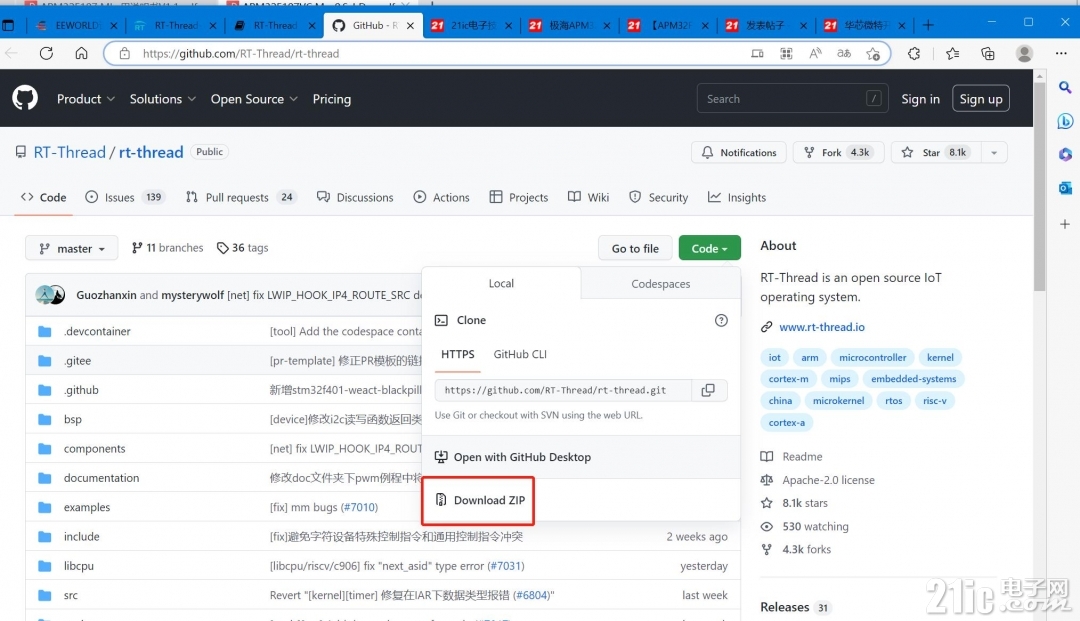The width and height of the screenshot is (1080, 621).
Task: Refresh the browser page
Action: click(x=46, y=53)
